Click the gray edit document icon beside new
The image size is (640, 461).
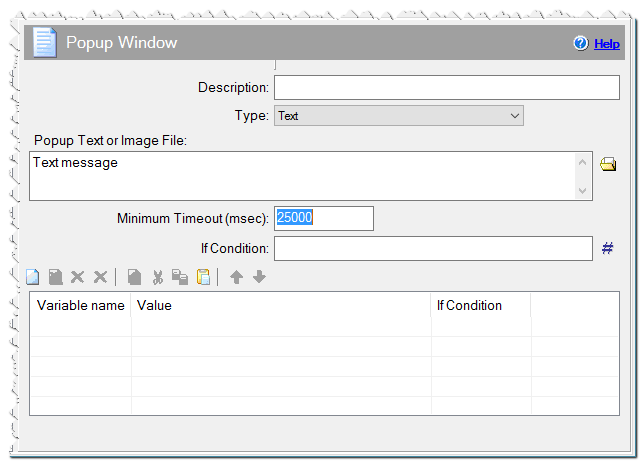56,277
